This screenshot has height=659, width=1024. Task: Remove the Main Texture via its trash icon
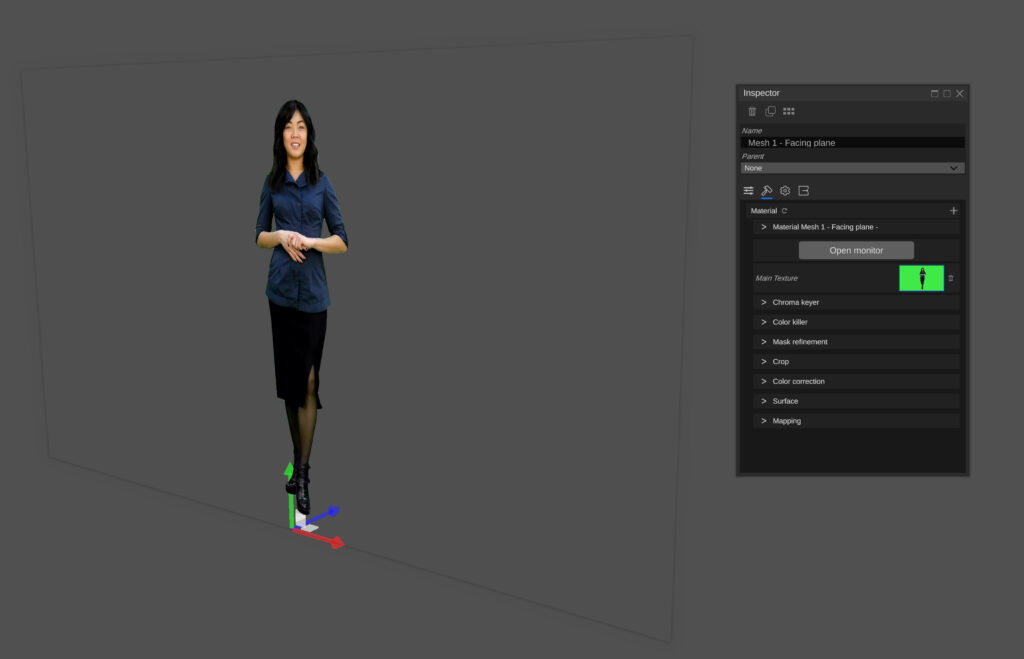pyautogui.click(x=951, y=278)
